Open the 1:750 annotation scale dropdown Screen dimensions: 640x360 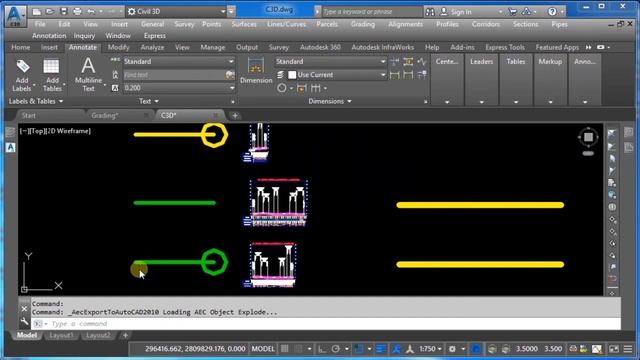430,349
